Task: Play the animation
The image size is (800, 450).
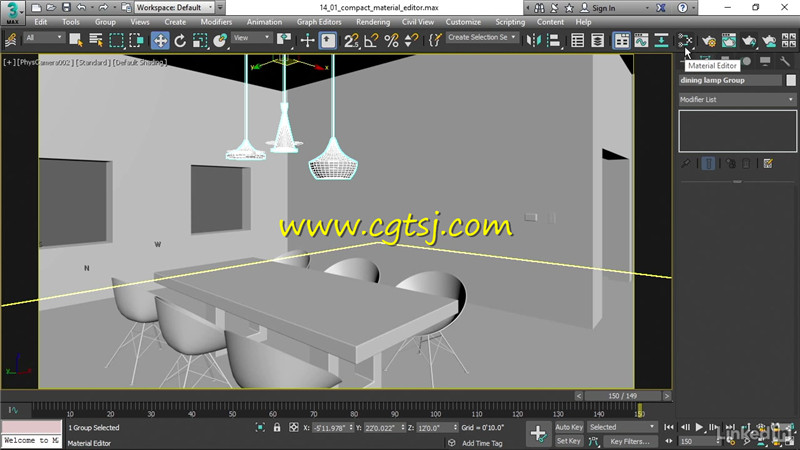Action: (x=699, y=427)
